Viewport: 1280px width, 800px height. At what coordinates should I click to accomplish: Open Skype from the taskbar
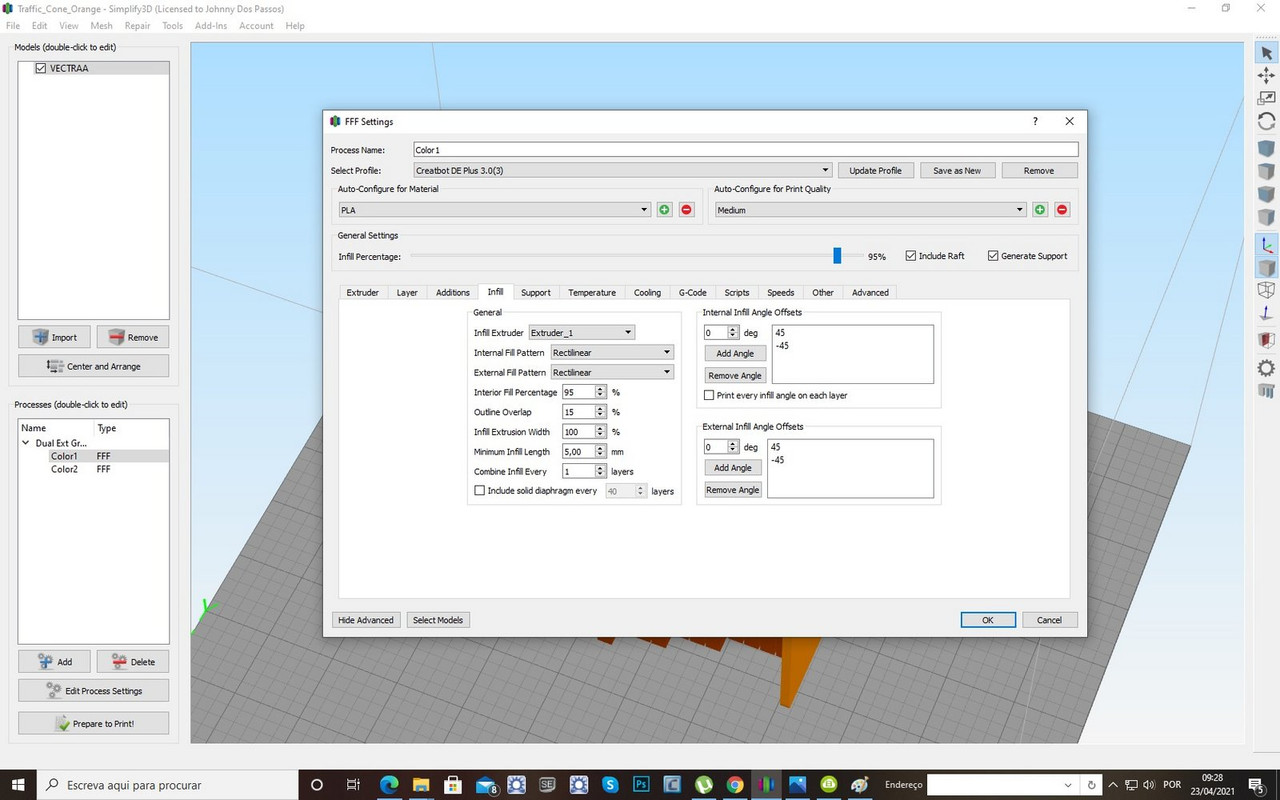[x=610, y=785]
